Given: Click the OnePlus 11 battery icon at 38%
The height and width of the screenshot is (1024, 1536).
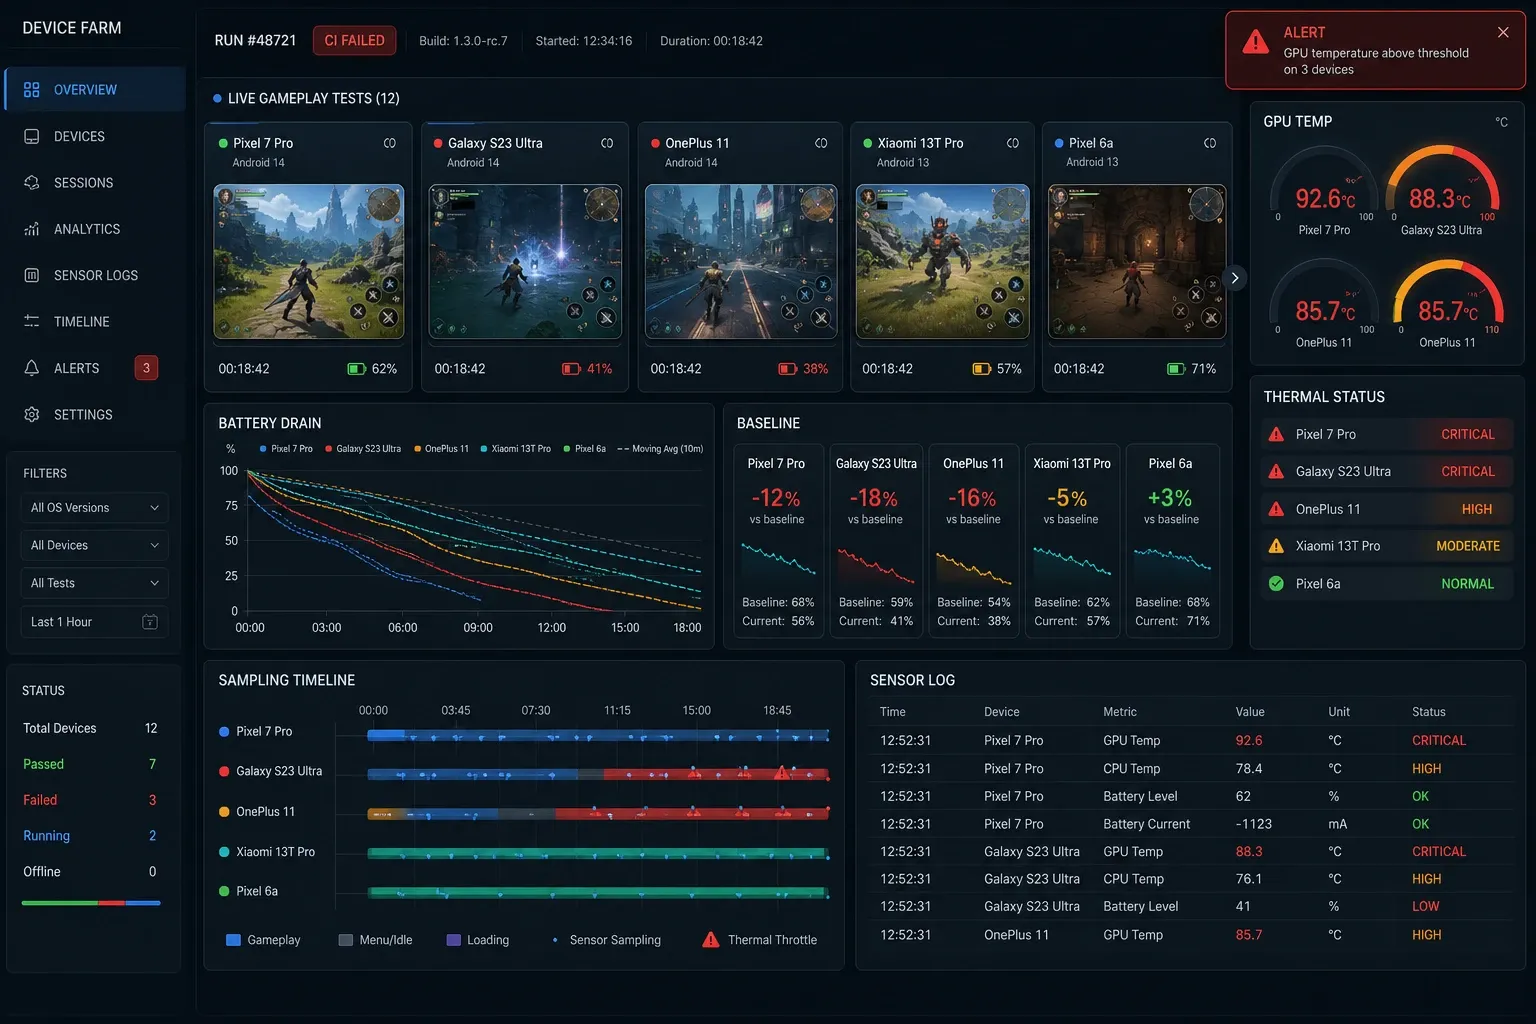Looking at the screenshot, I should [x=788, y=369].
